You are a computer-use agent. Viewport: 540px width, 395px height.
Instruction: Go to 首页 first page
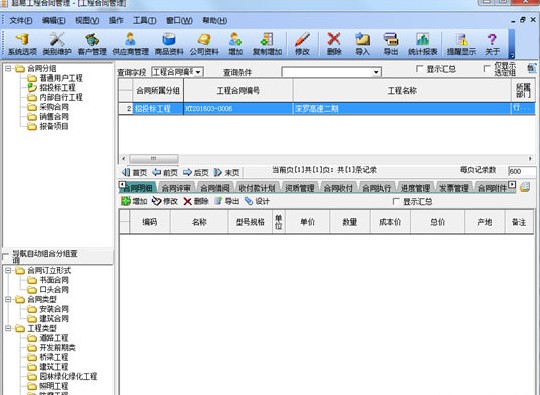(x=135, y=172)
